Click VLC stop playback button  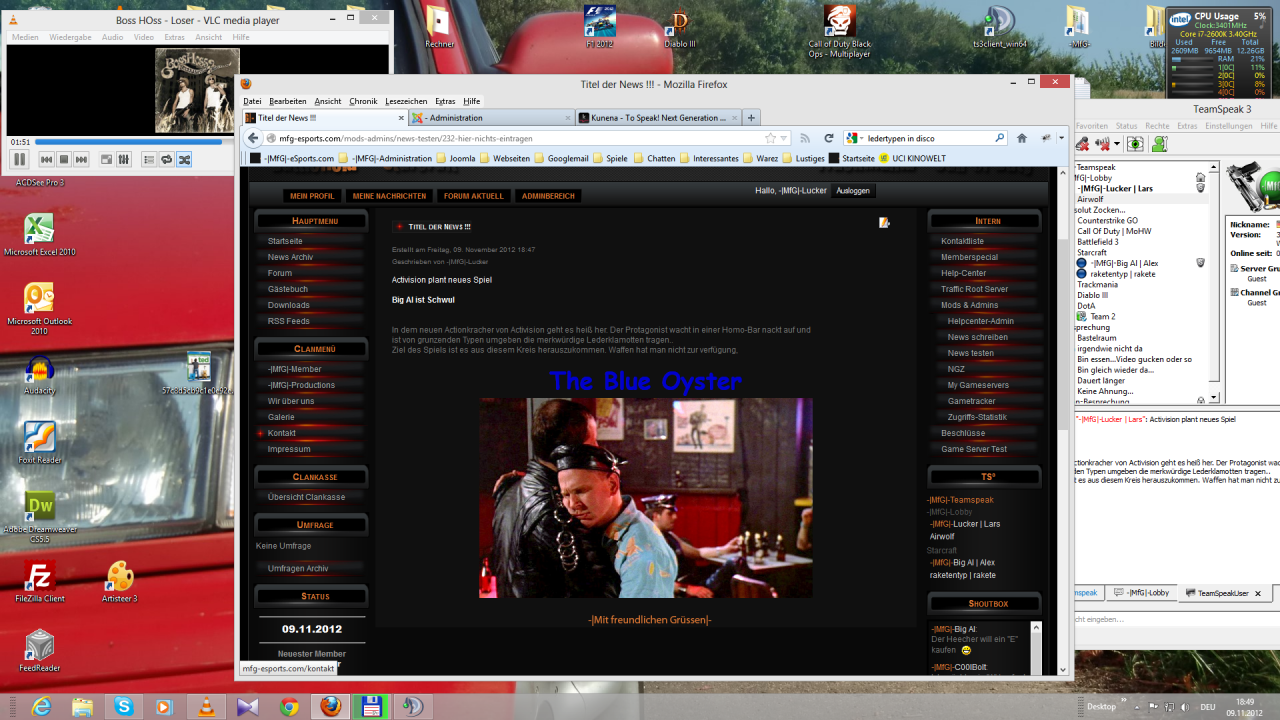(x=64, y=159)
